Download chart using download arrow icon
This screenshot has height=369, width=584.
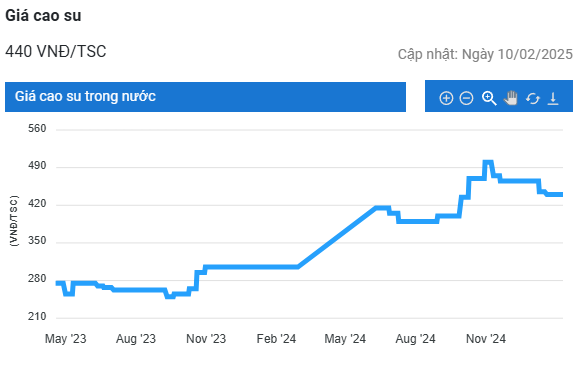(x=553, y=98)
